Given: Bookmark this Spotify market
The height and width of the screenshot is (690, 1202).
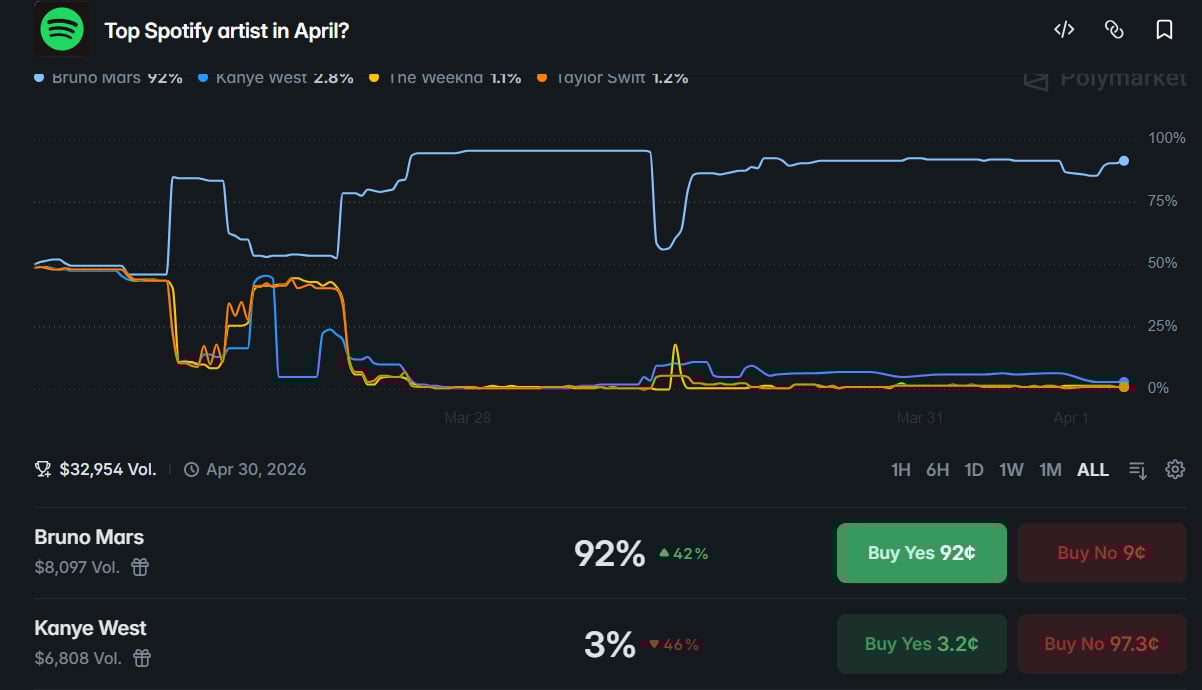Looking at the screenshot, I should pos(1164,30).
